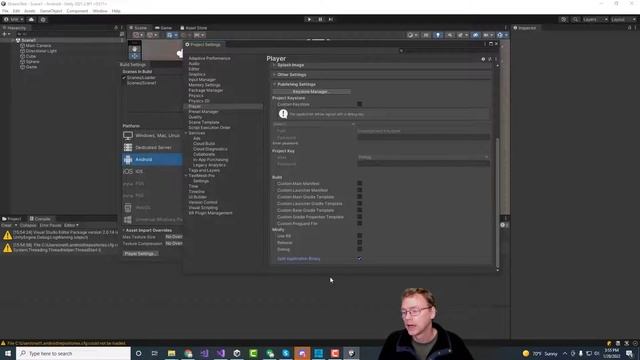Enable Custom Main Manifest checkbox
The width and height of the screenshot is (640, 360).
pos(360,184)
